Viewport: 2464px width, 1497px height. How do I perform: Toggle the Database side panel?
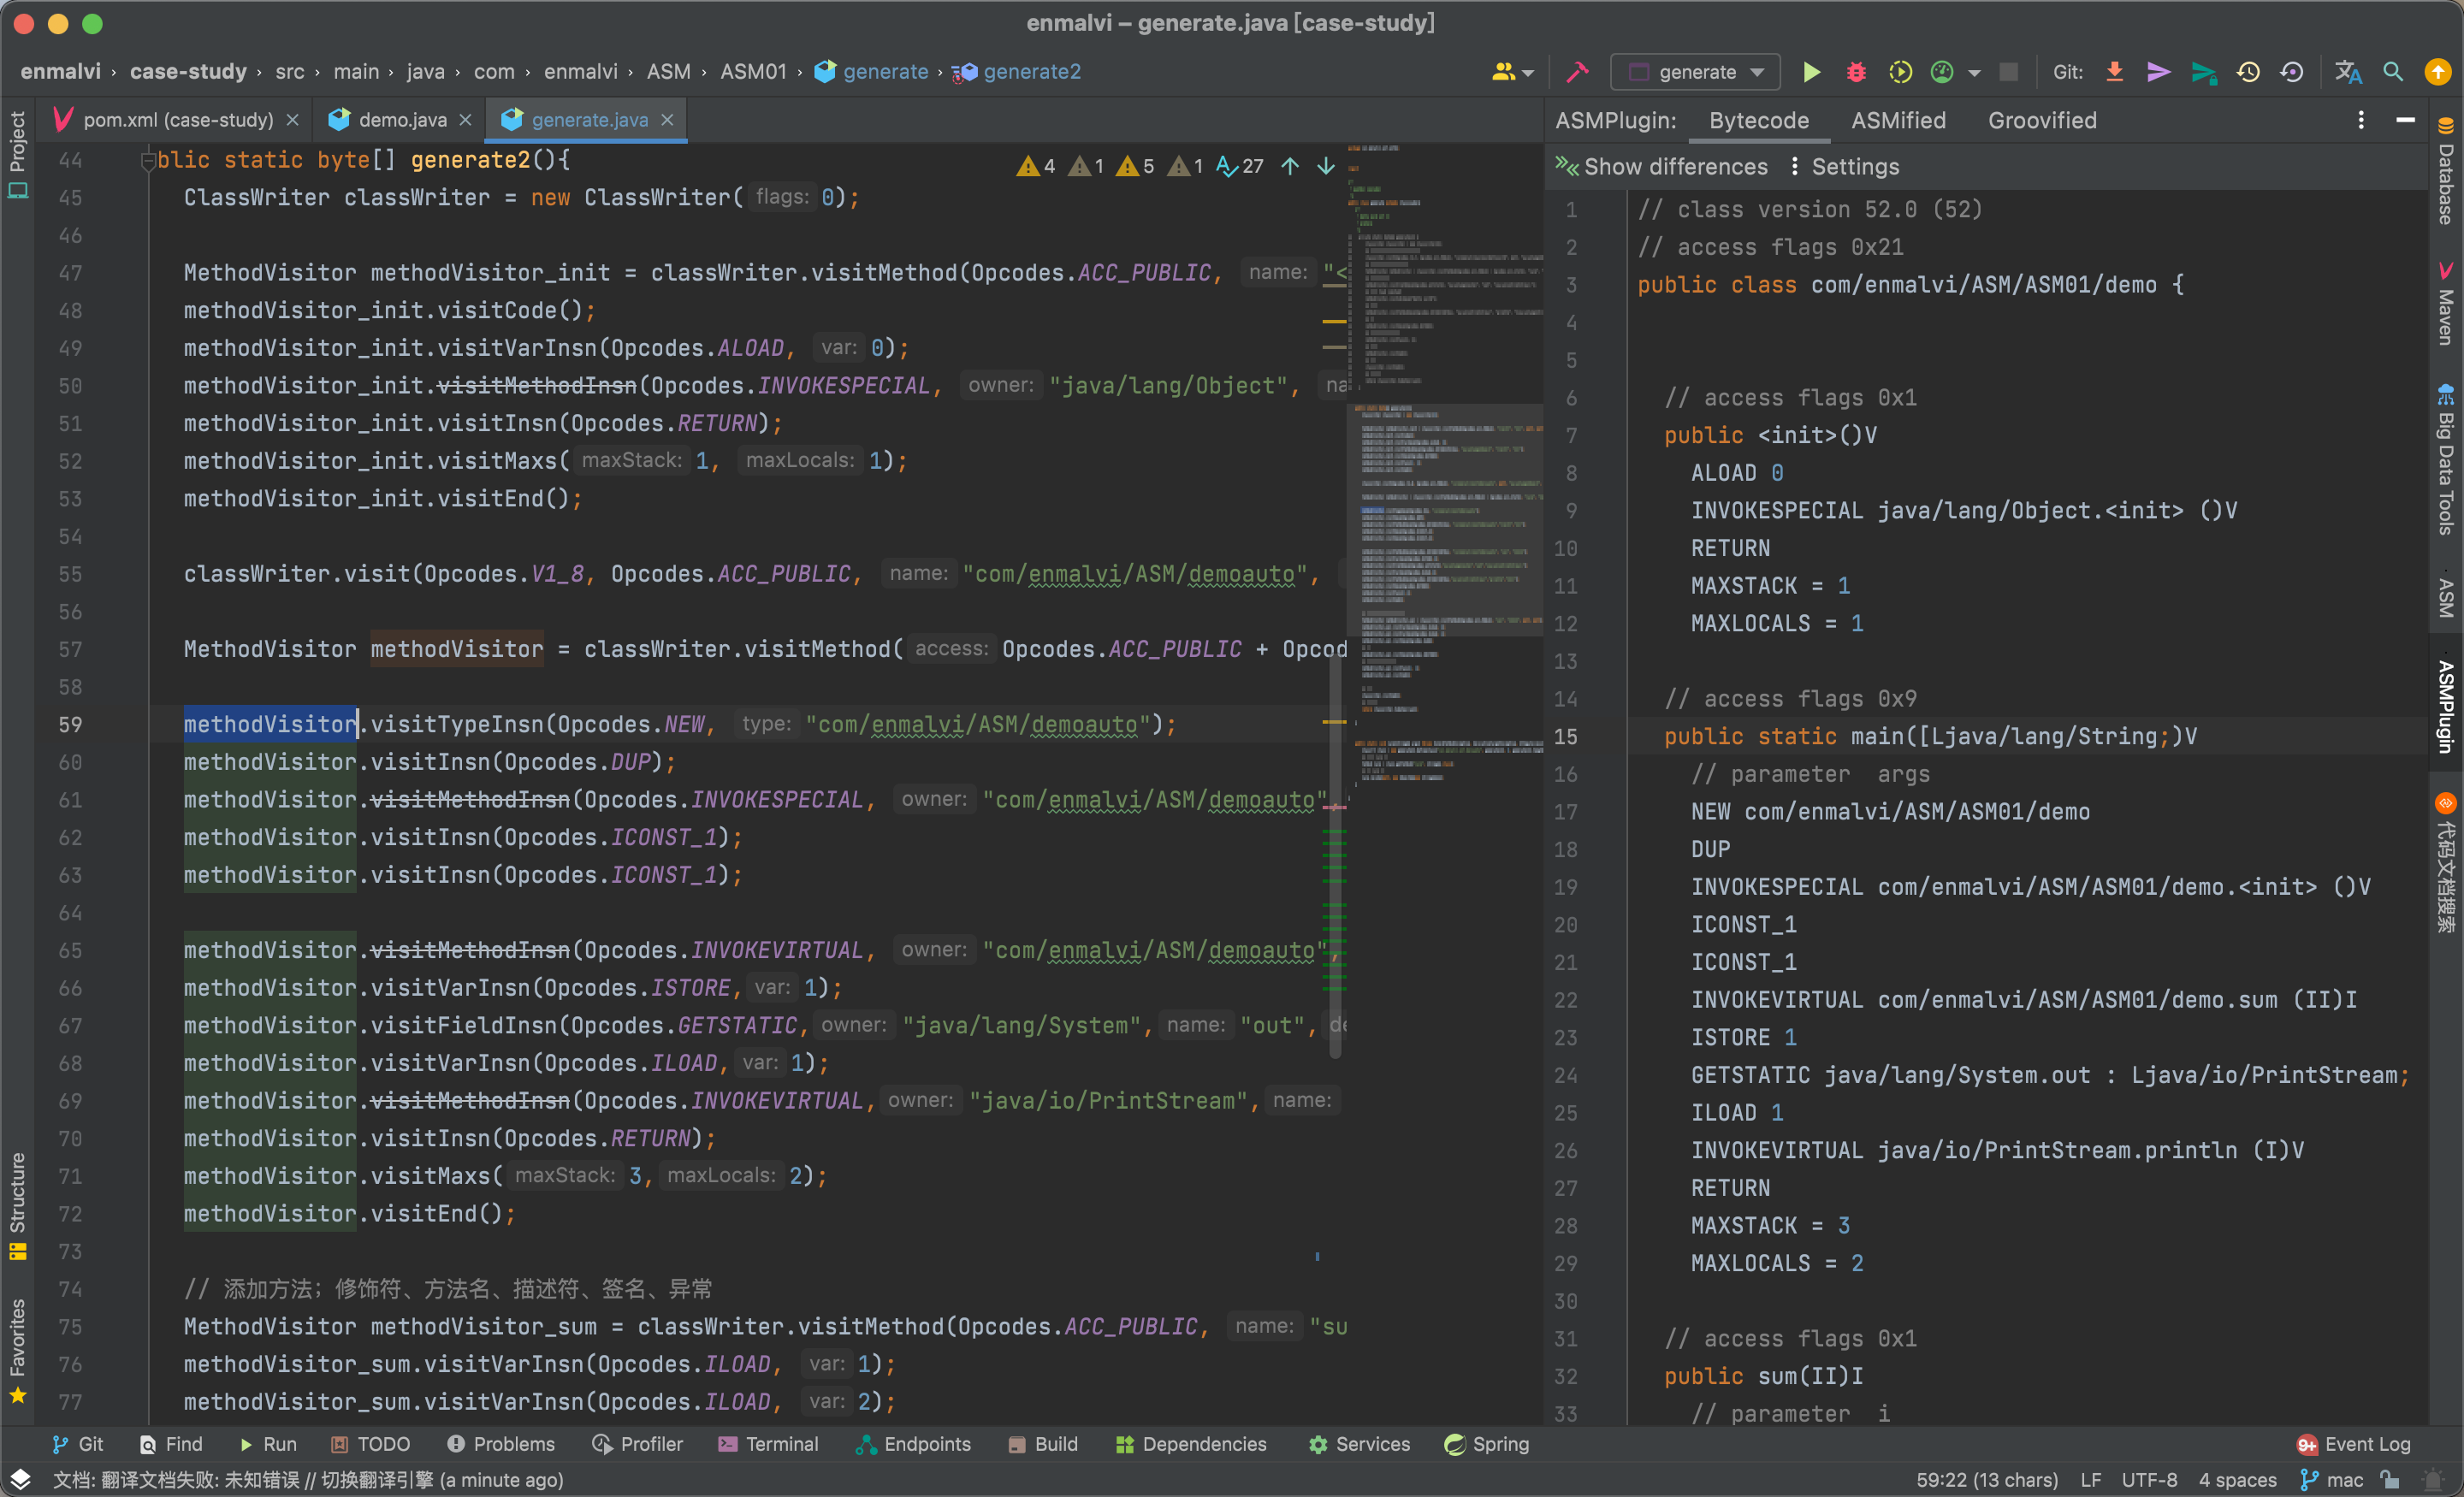point(2445,171)
